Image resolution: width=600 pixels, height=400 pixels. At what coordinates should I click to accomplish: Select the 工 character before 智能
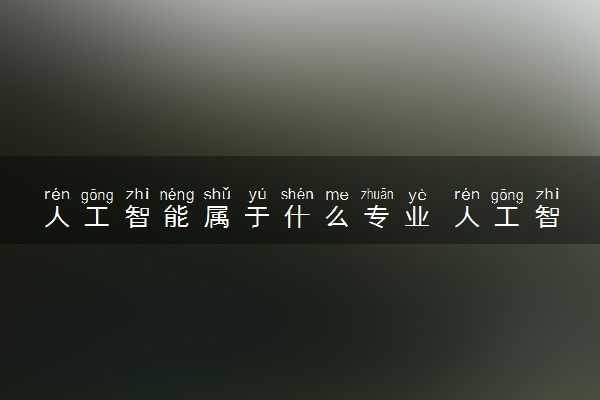point(97,216)
